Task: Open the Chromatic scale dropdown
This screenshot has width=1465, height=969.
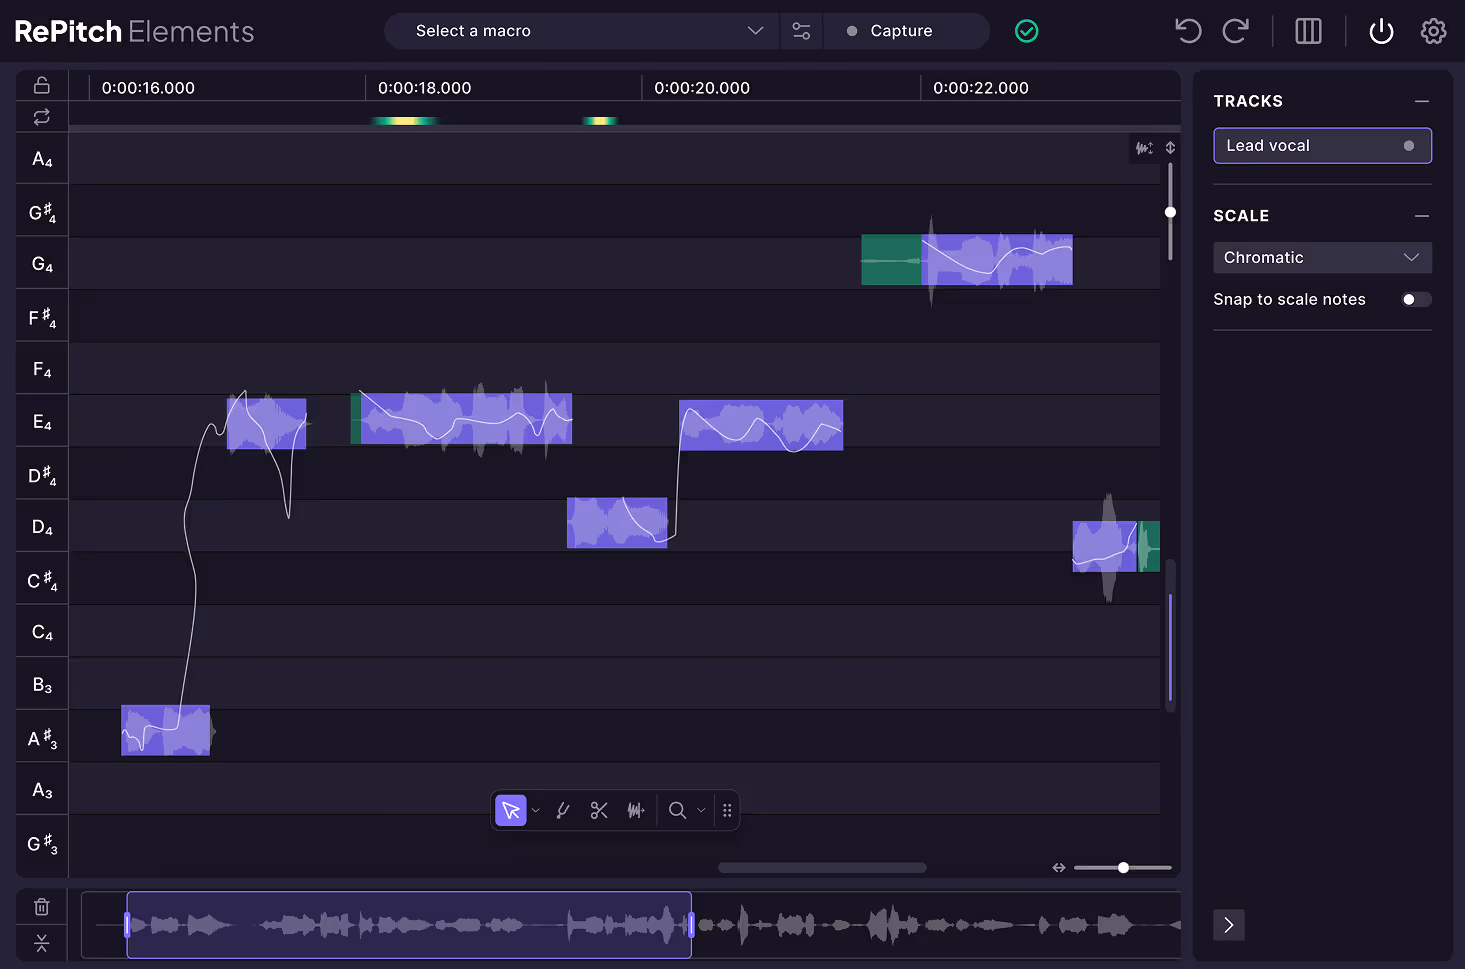Action: [x=1322, y=257]
